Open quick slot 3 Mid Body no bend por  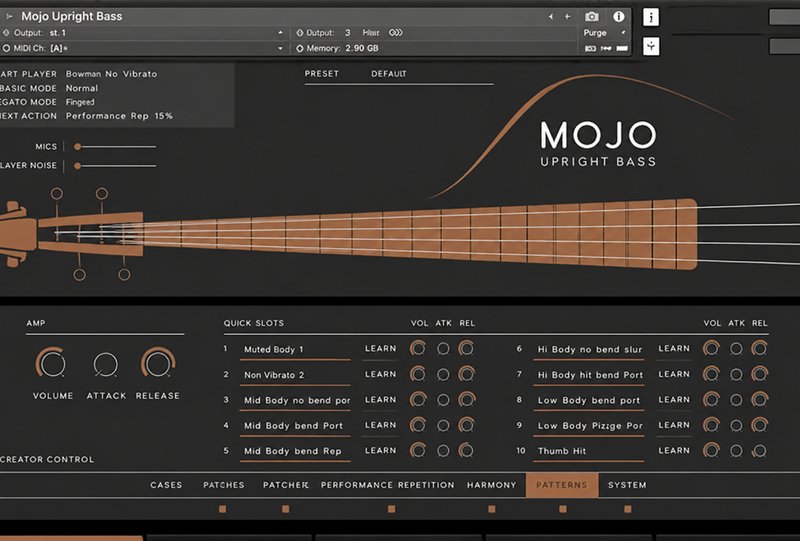pos(296,401)
